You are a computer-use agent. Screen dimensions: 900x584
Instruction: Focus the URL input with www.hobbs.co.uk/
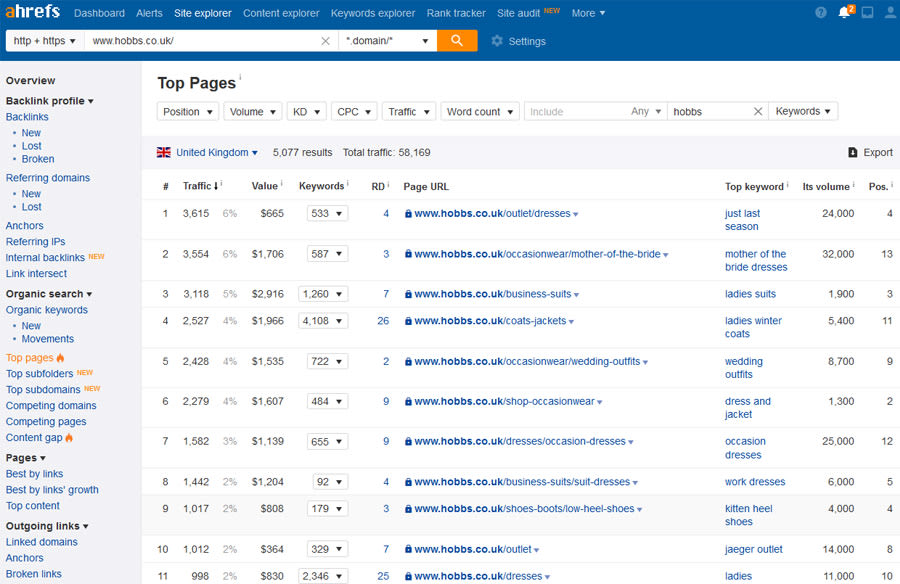click(x=201, y=41)
